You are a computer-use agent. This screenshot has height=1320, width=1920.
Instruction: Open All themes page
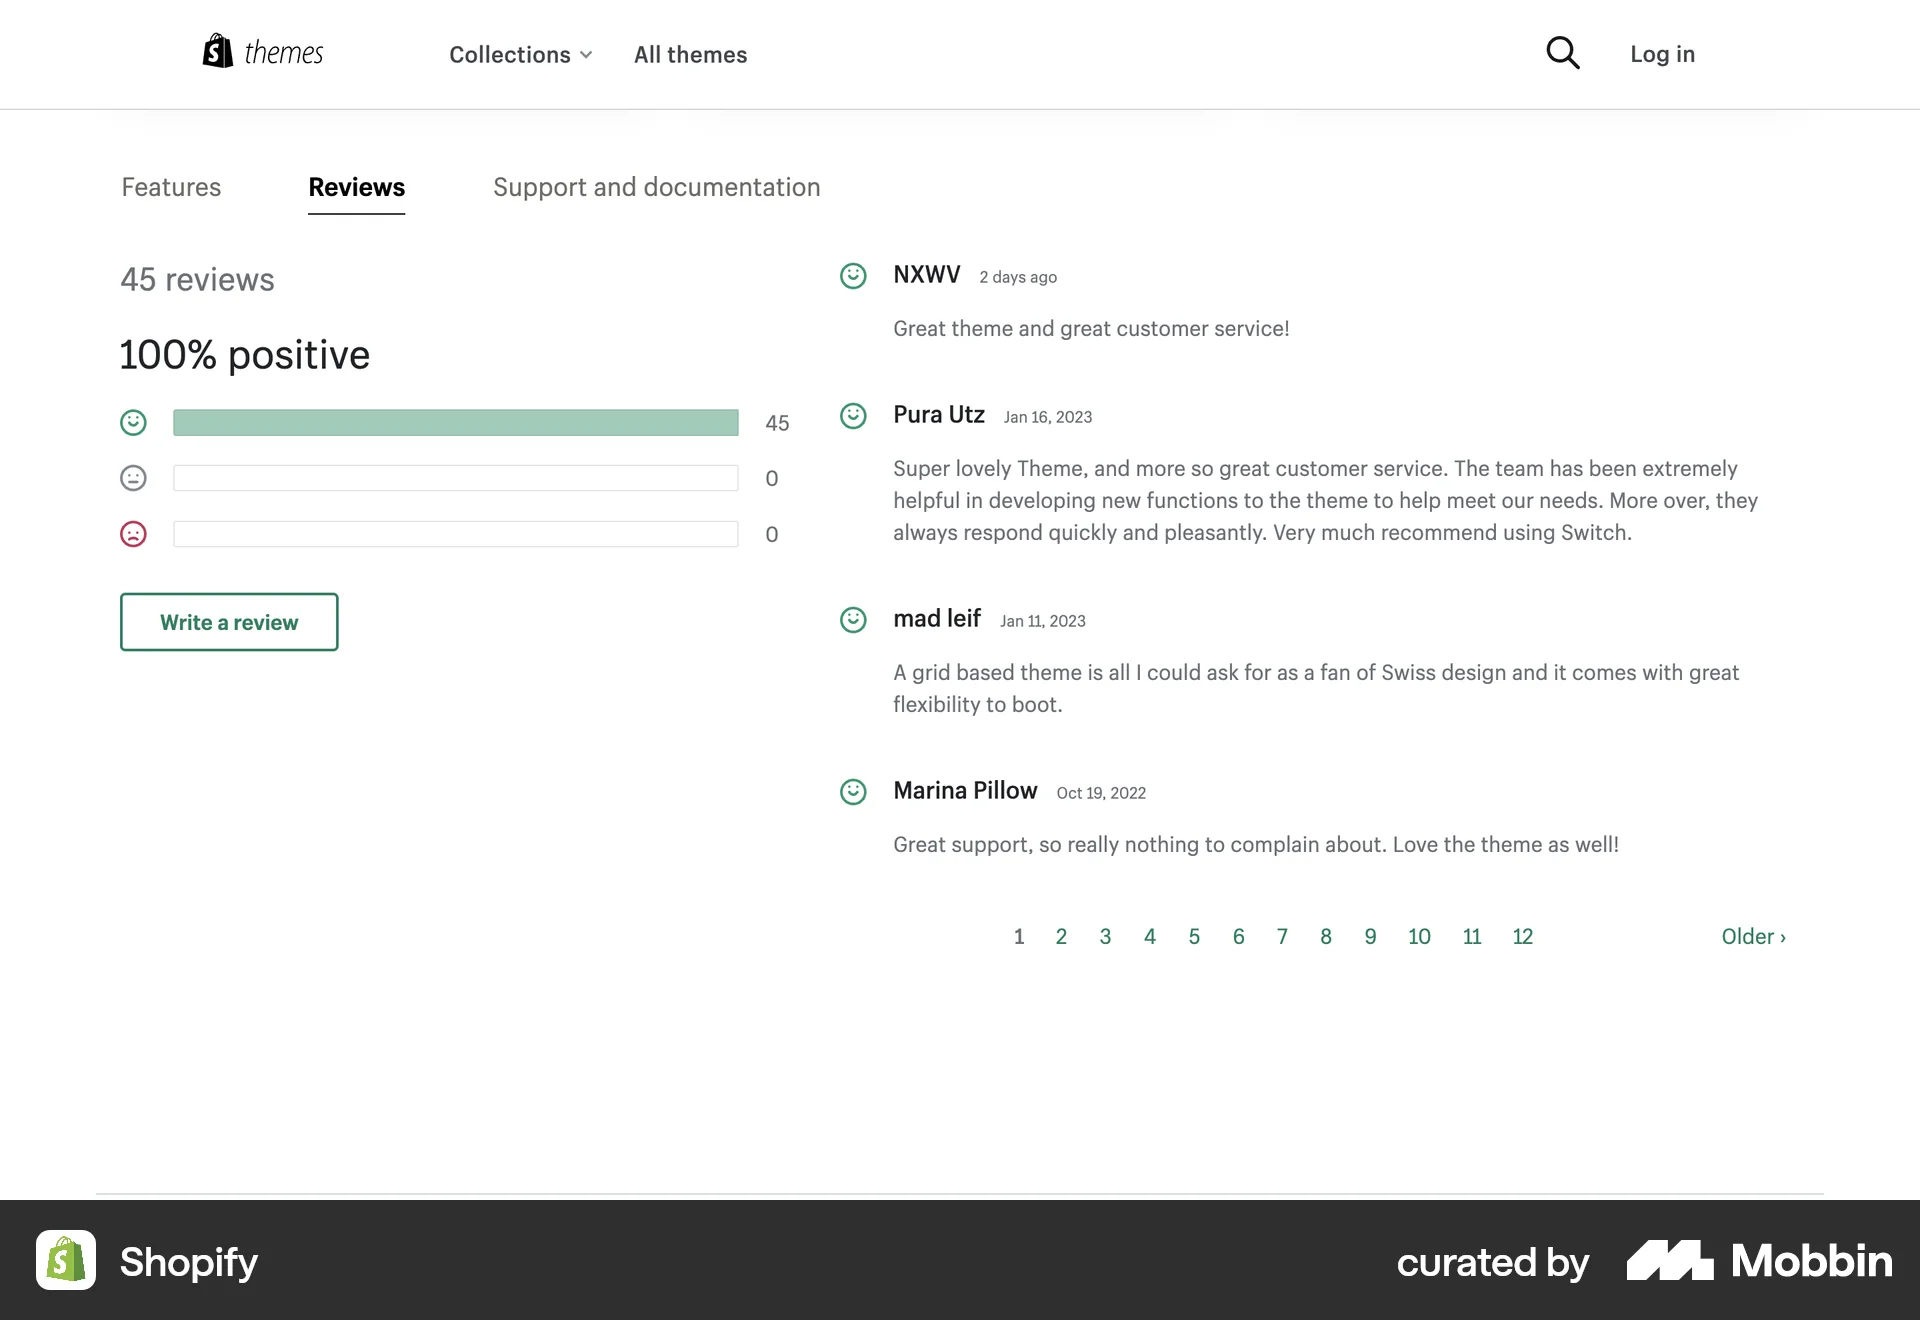690,55
